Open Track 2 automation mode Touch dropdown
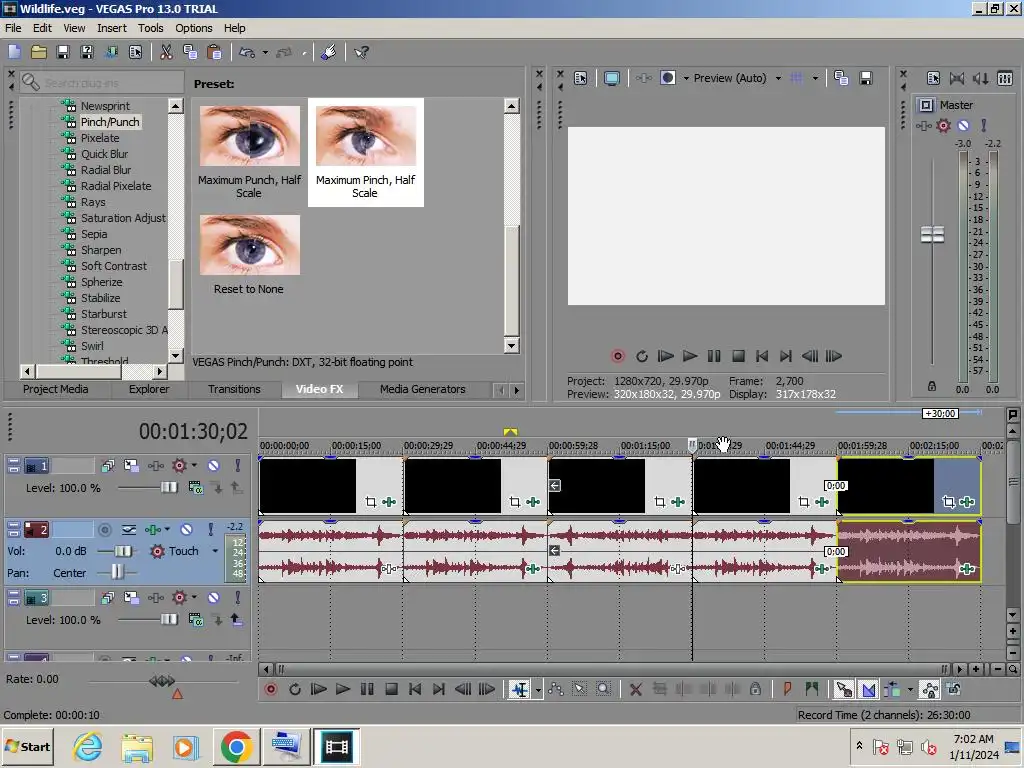1024x768 pixels. 215,551
